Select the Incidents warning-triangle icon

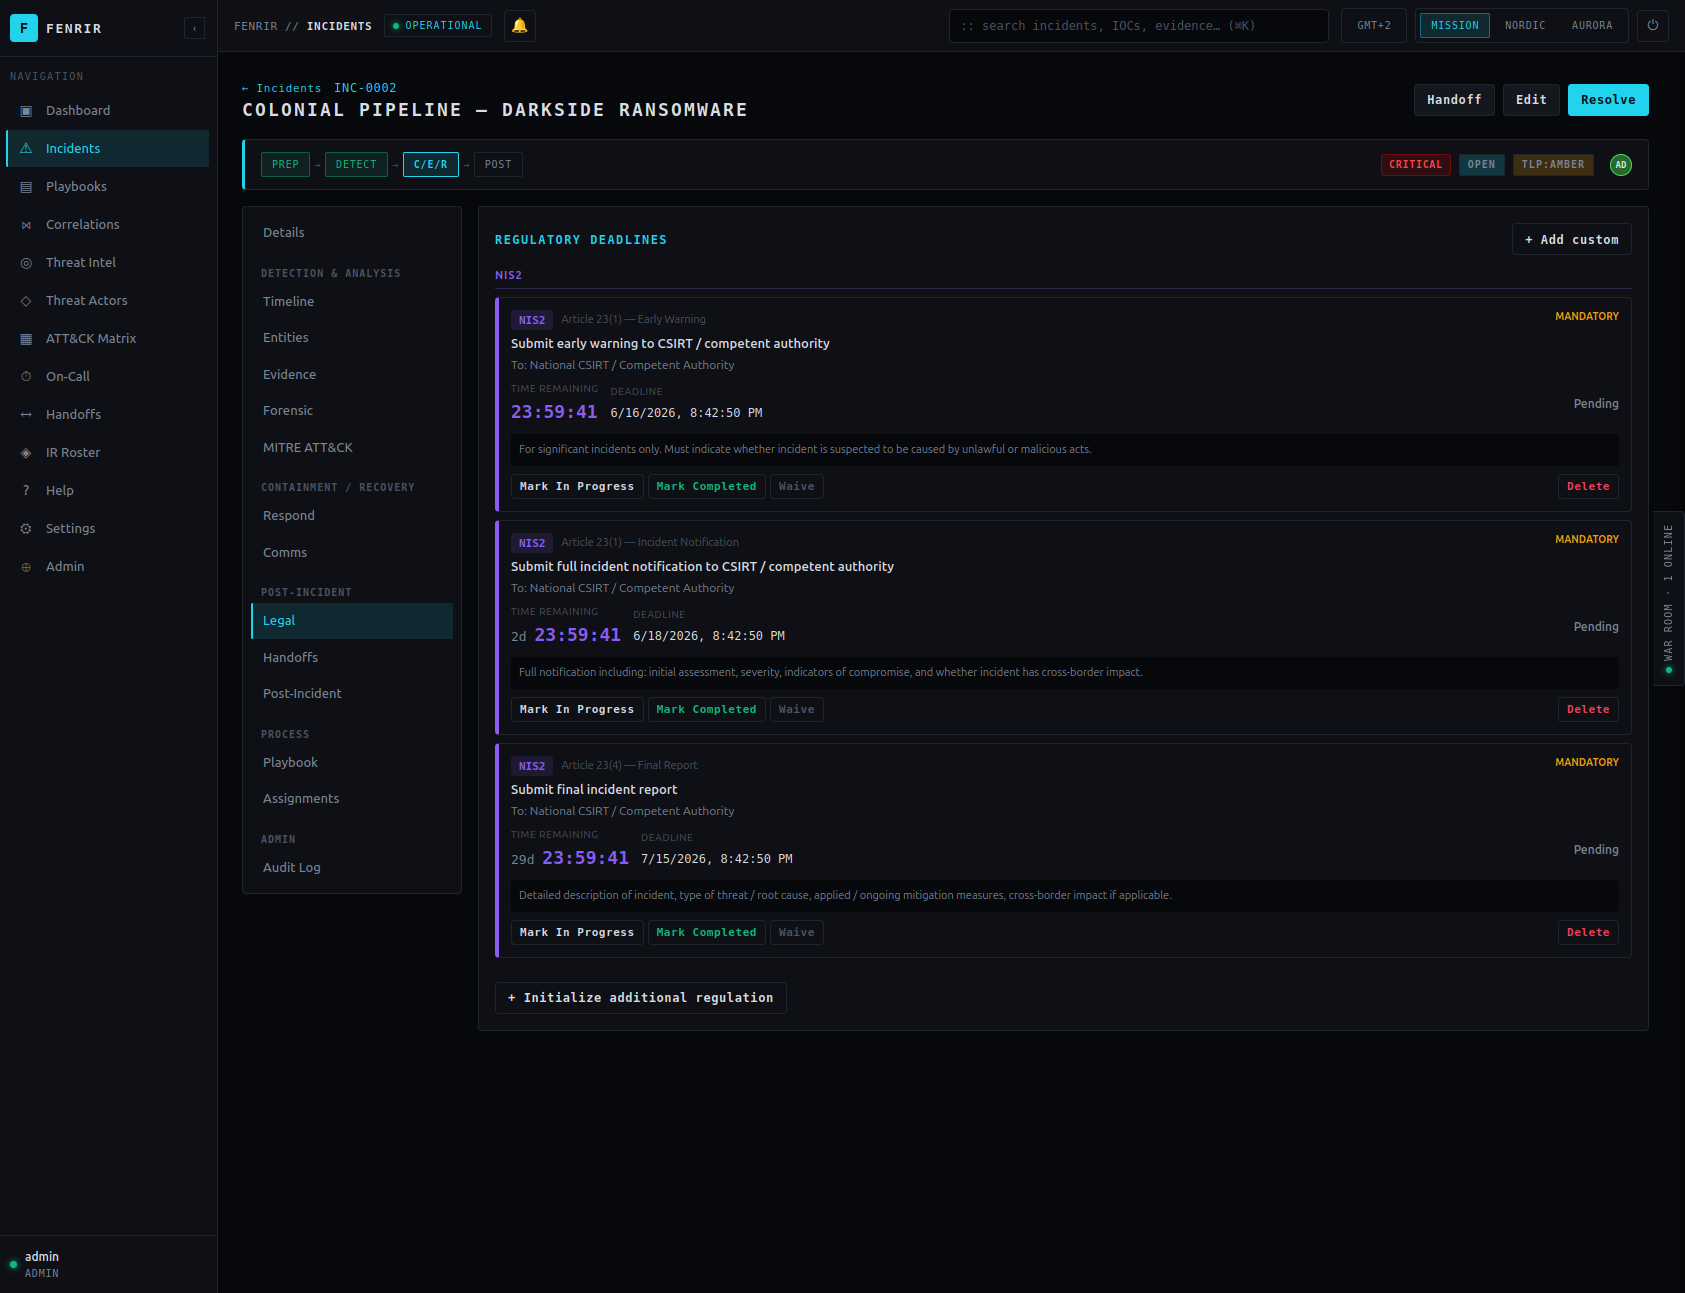pyautogui.click(x=26, y=149)
